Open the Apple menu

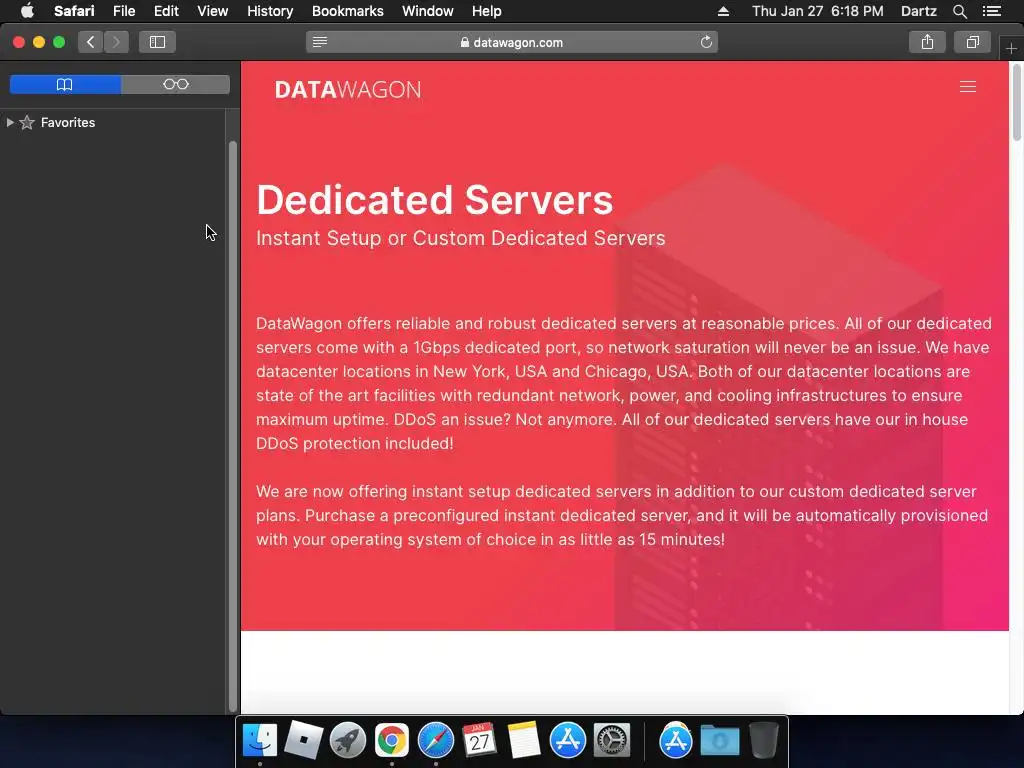[27, 11]
